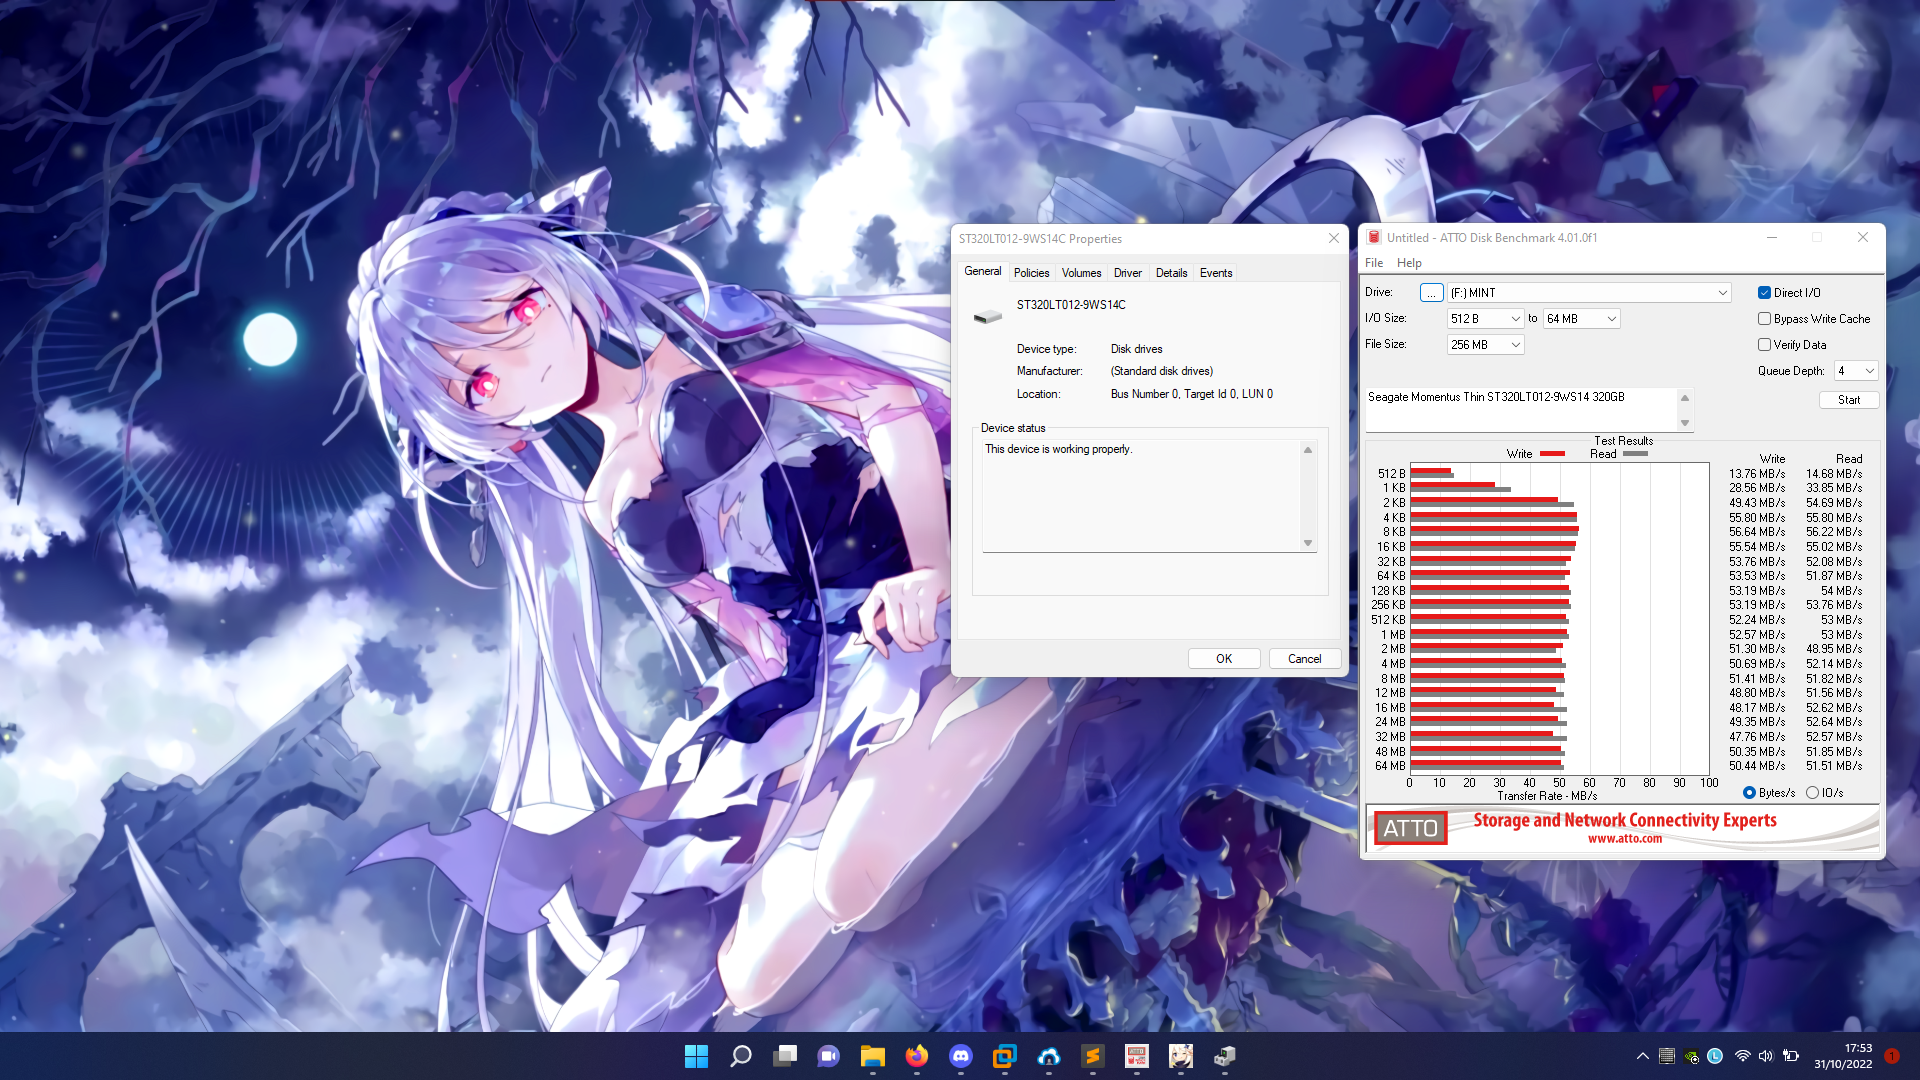Click the description box up arrow
The image size is (1920, 1080).
1685,398
